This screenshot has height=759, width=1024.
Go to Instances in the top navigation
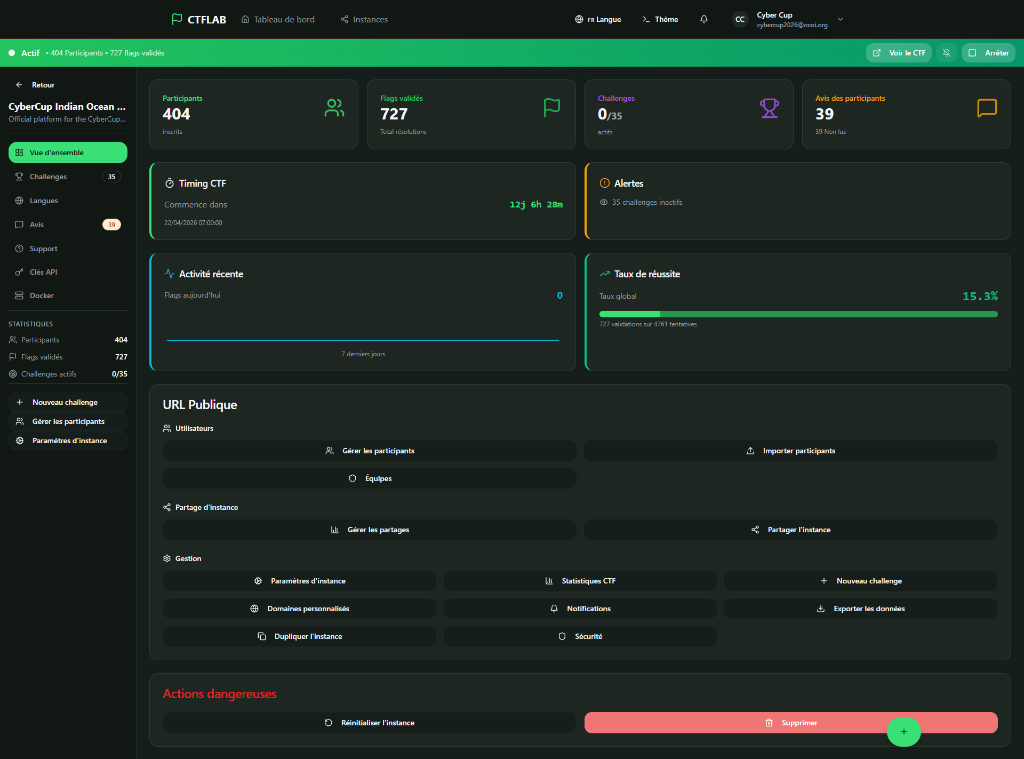364,20
